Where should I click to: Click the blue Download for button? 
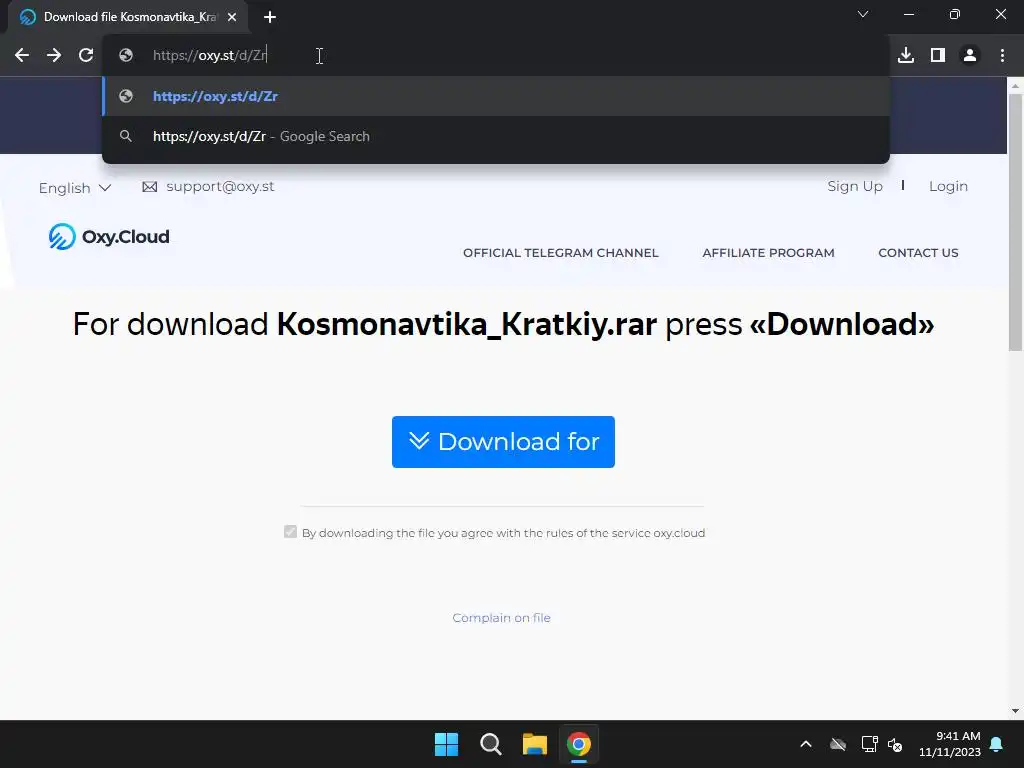[x=503, y=441]
